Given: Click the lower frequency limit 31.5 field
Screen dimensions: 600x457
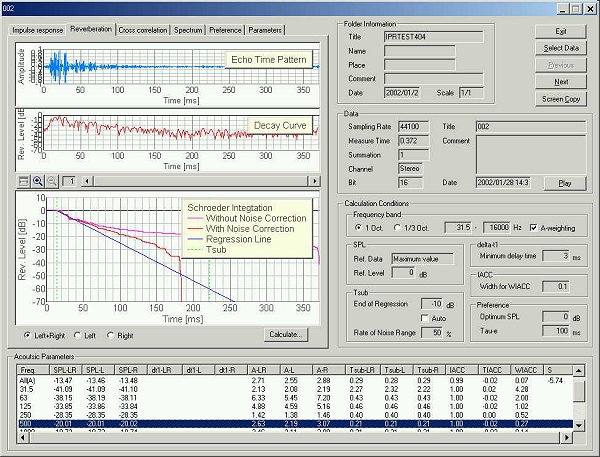Looking at the screenshot, I should point(458,227).
